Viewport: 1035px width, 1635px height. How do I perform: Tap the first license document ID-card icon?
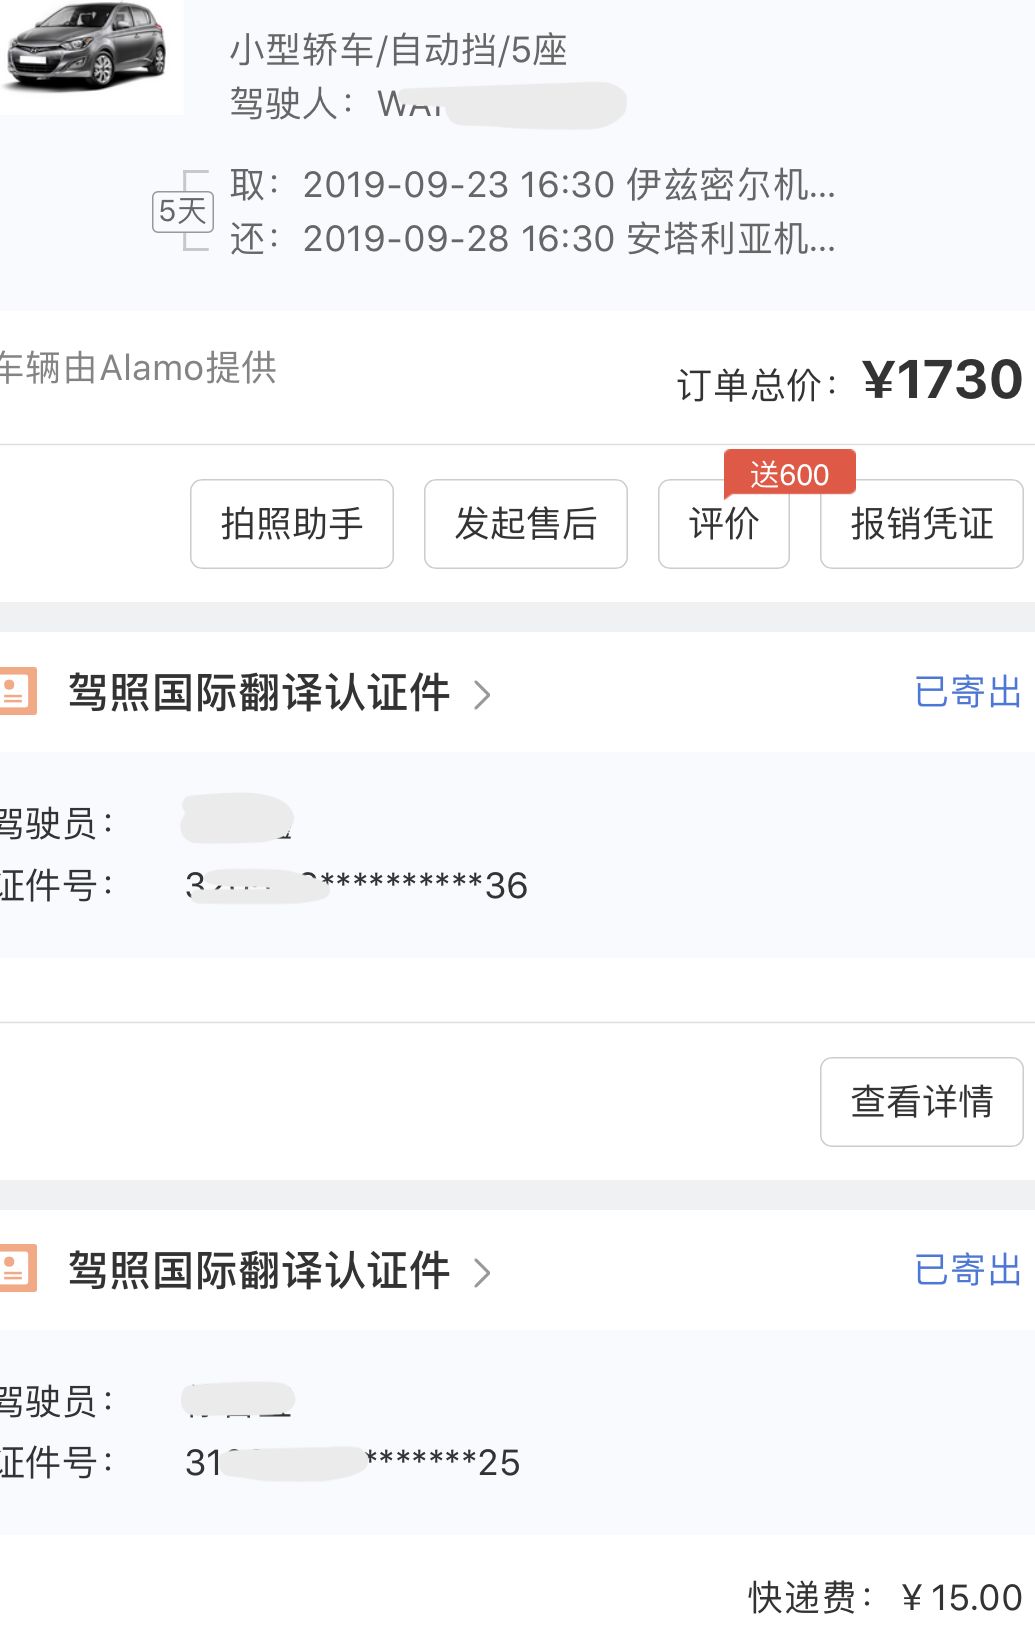pyautogui.click(x=16, y=691)
